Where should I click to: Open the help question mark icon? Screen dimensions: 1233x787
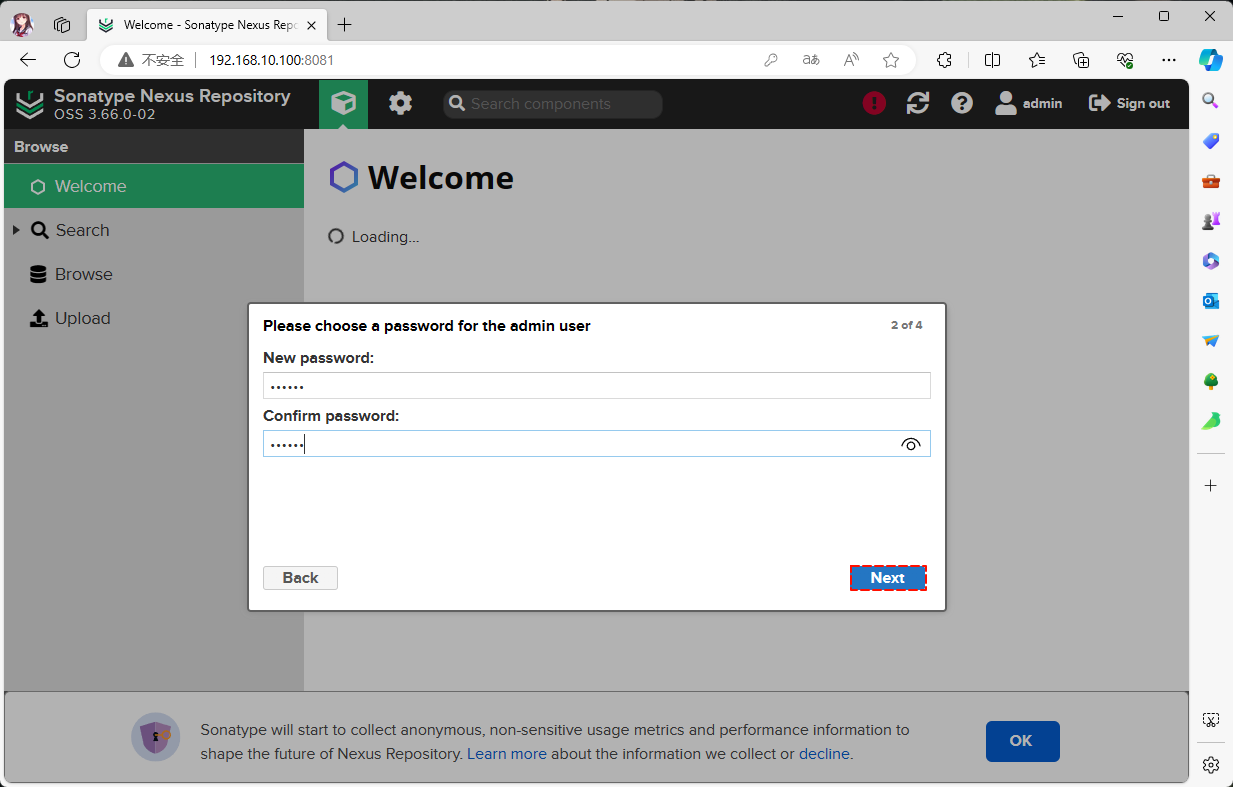(x=961, y=103)
